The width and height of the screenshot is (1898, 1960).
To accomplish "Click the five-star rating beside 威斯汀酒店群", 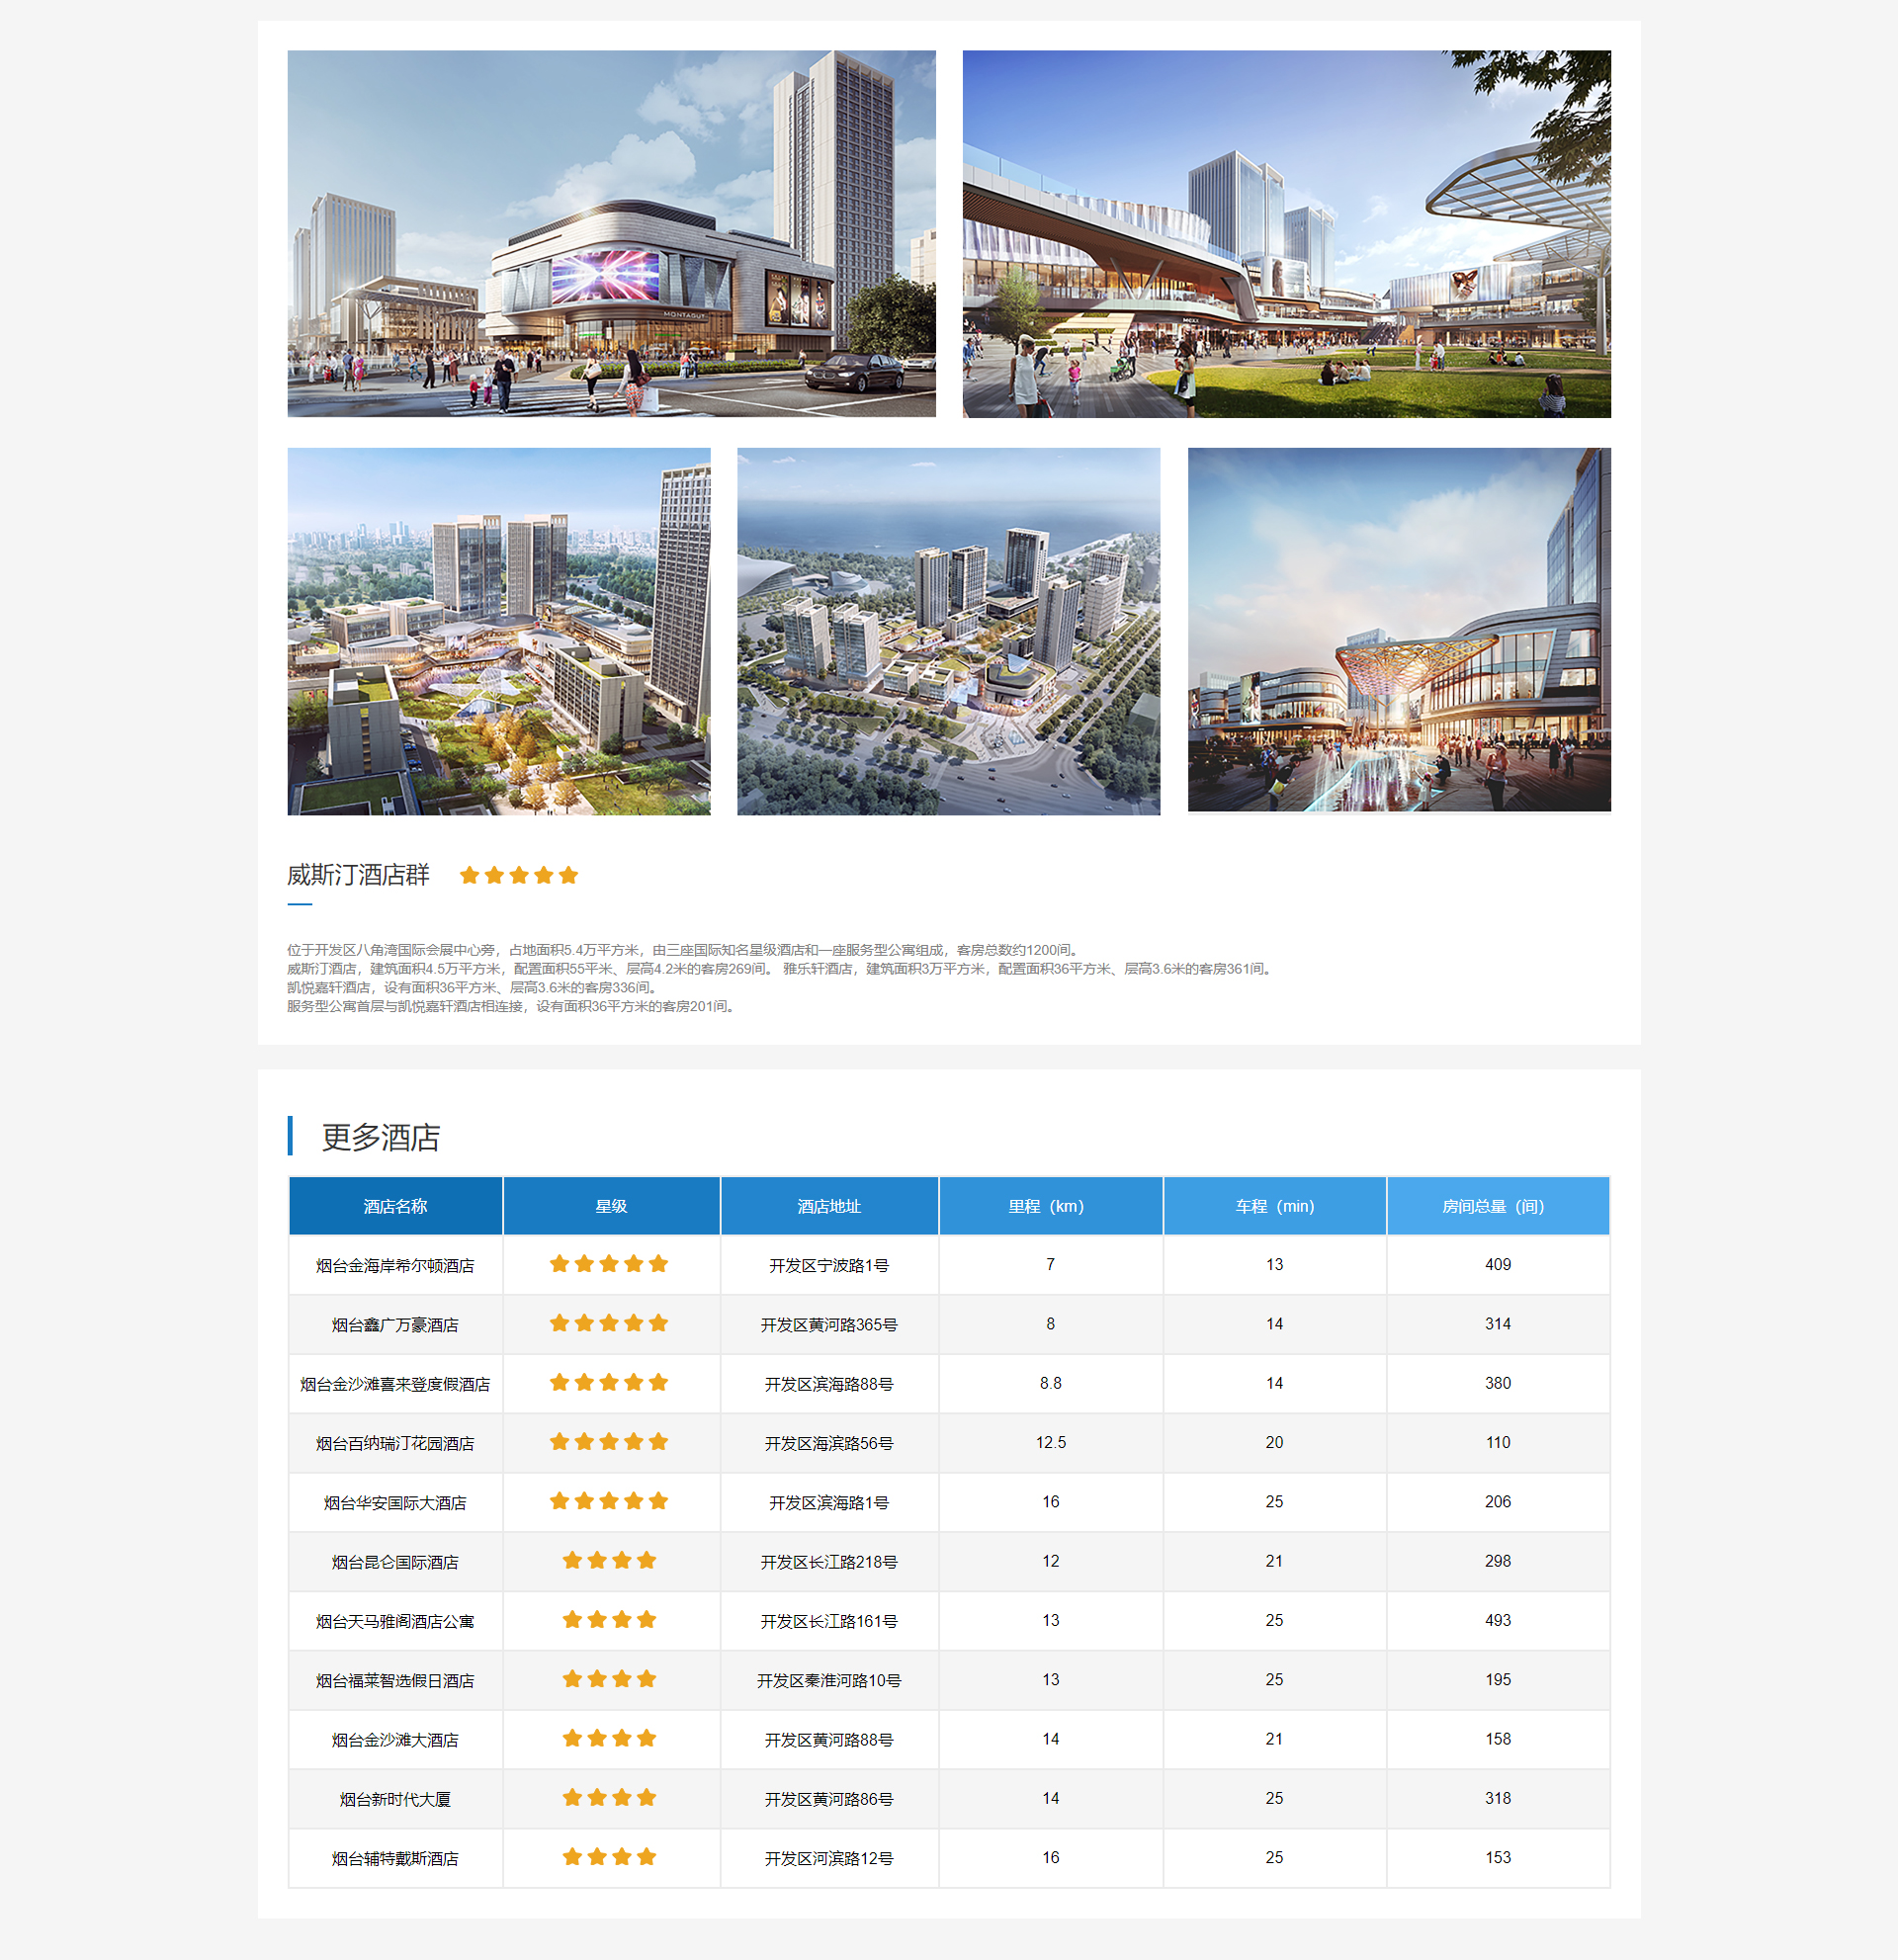I will (x=518, y=876).
